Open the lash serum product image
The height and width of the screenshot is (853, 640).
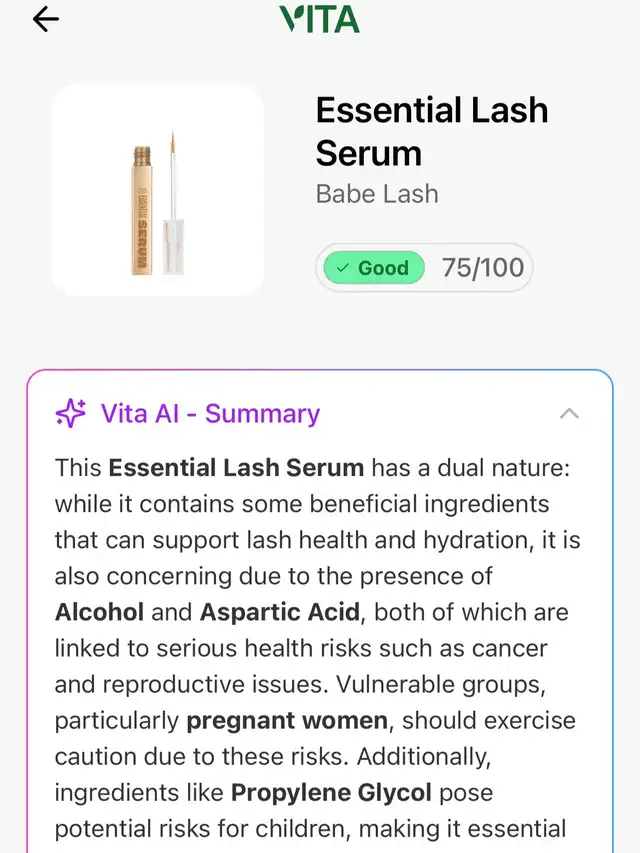coord(158,190)
